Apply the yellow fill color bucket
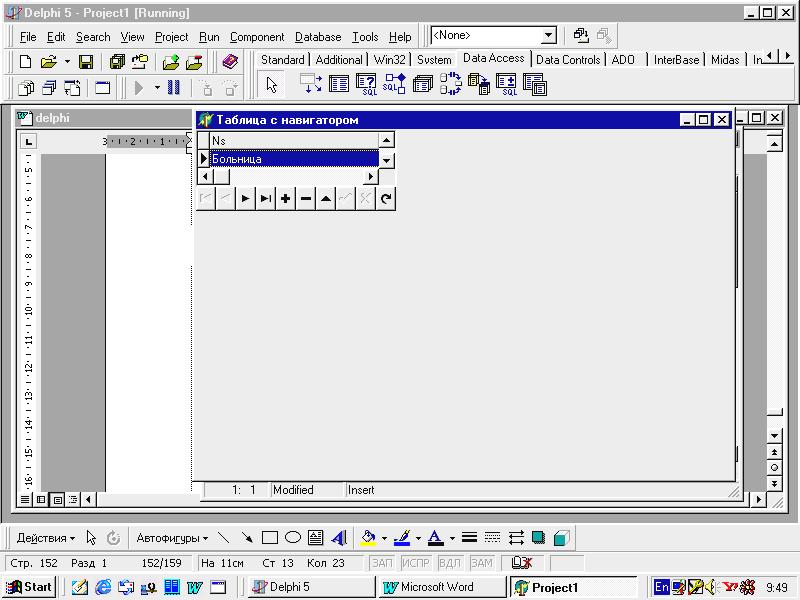800x600 pixels. [x=368, y=538]
